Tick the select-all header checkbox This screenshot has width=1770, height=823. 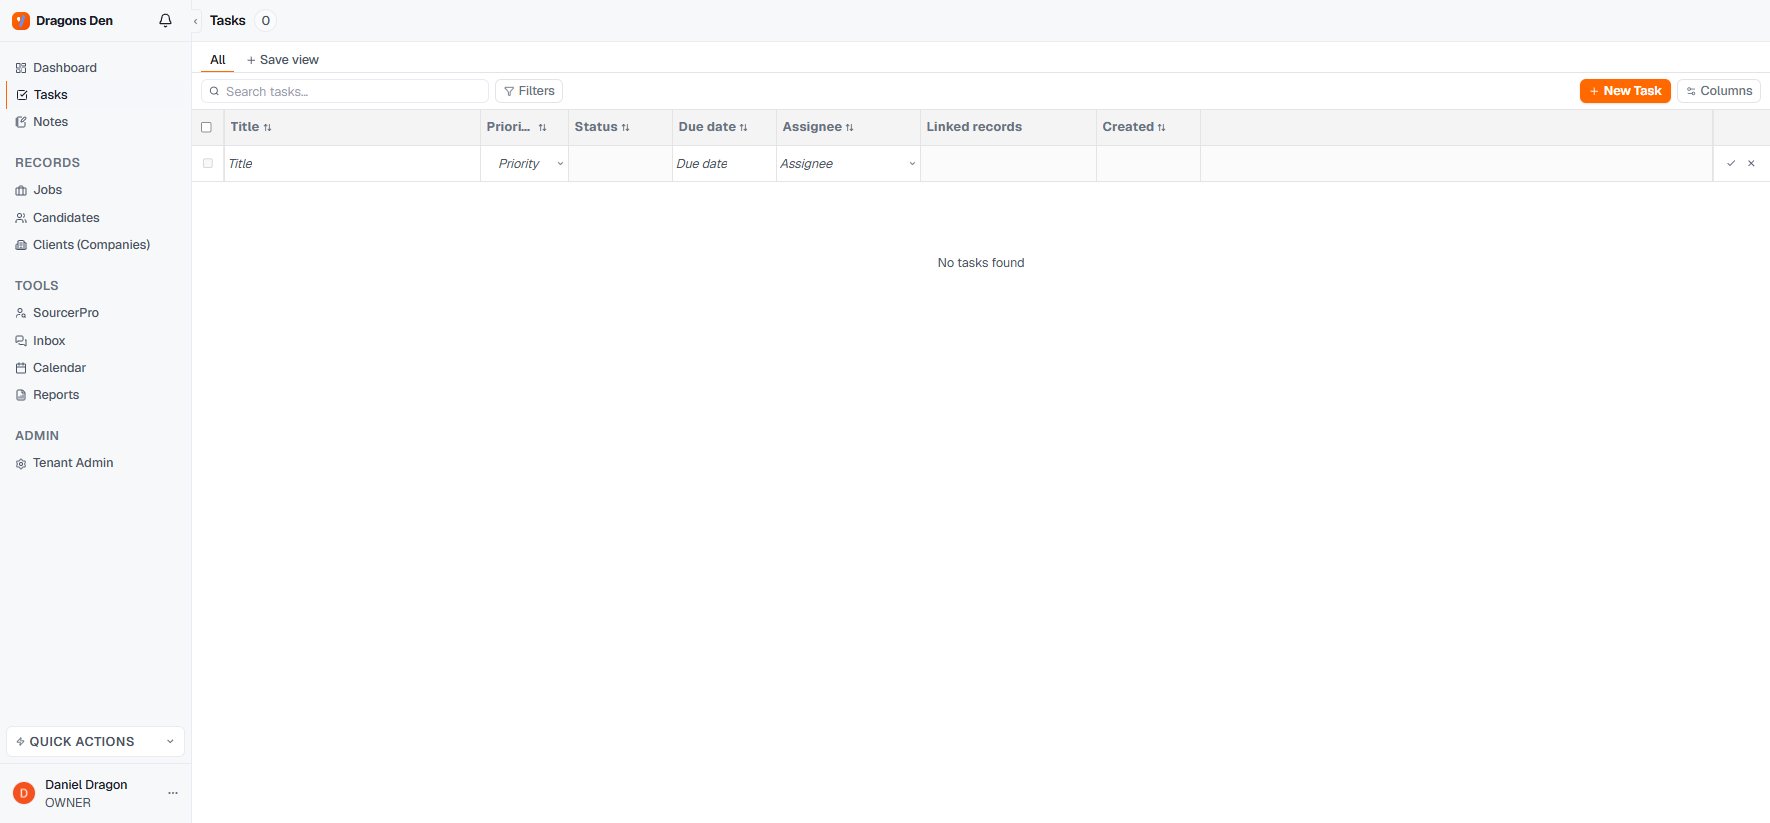click(207, 127)
